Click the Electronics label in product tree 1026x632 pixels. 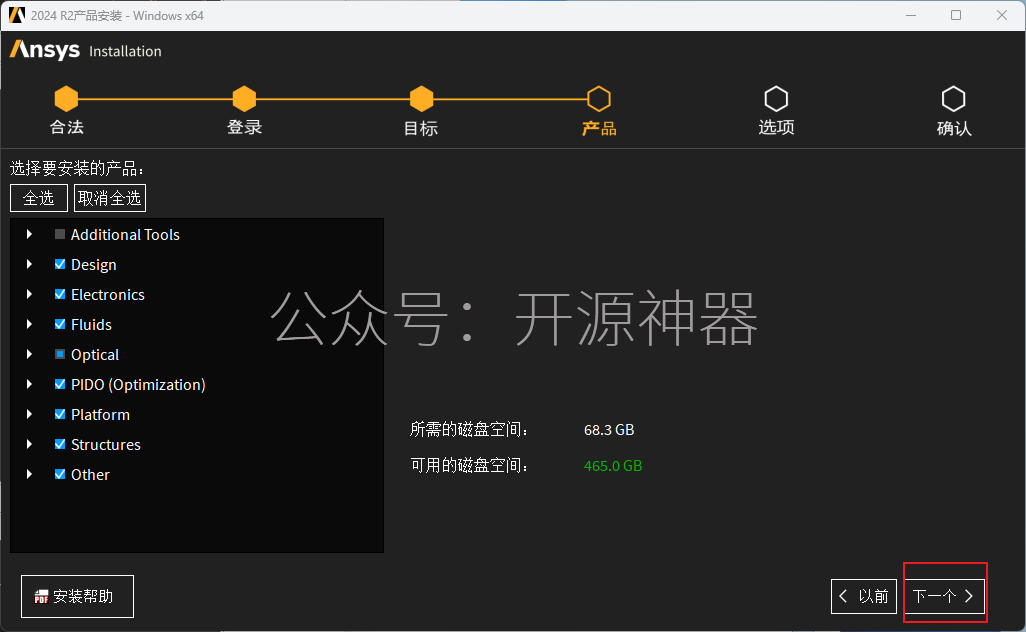click(x=108, y=295)
